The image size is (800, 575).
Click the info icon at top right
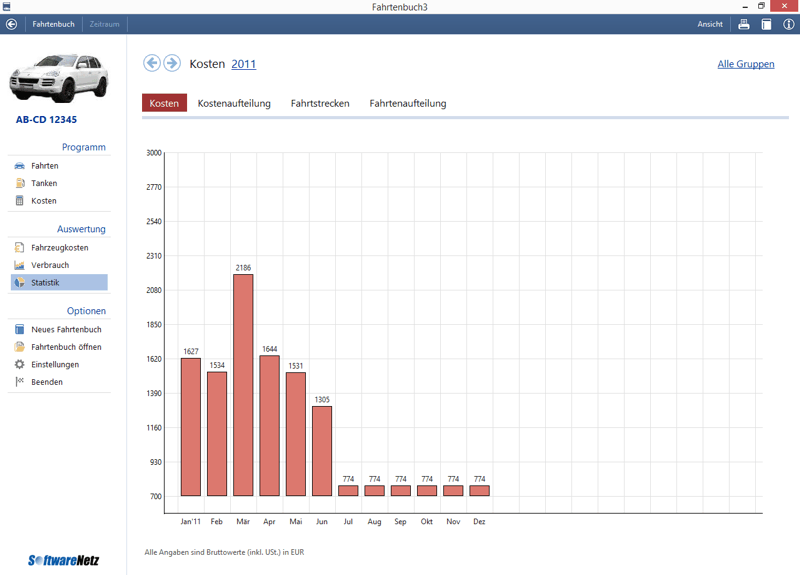pos(788,24)
